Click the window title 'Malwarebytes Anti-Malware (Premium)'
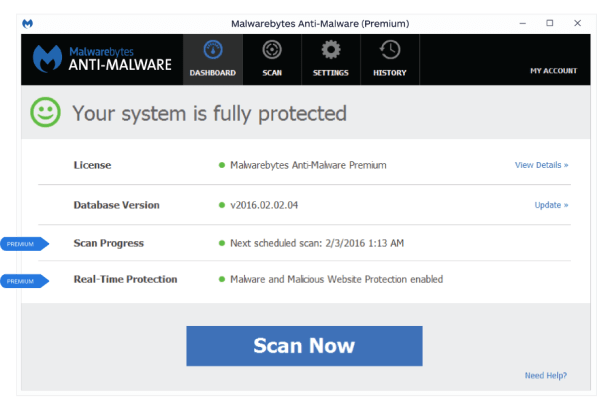 coord(320,24)
